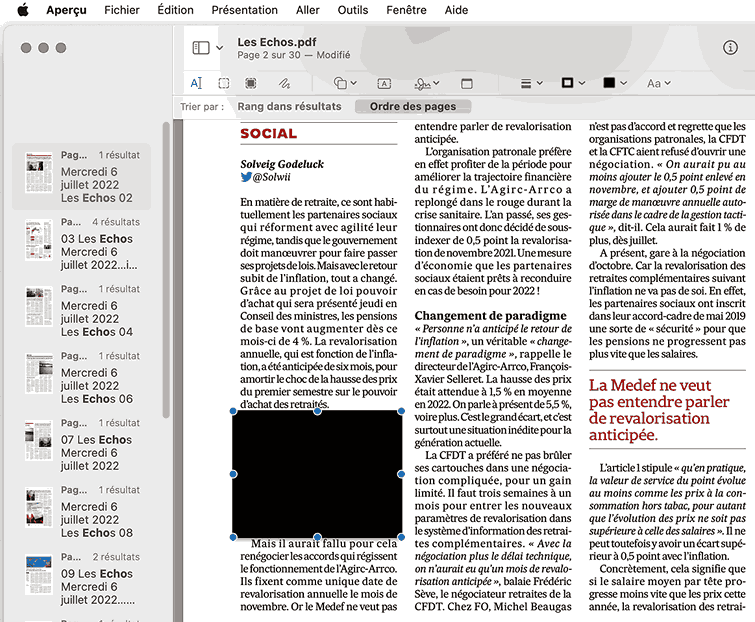This screenshot has width=755, height=622.
Task: Click the 'Page 2 sur 30 — Modifié' subtitle
Action: pos(294,55)
